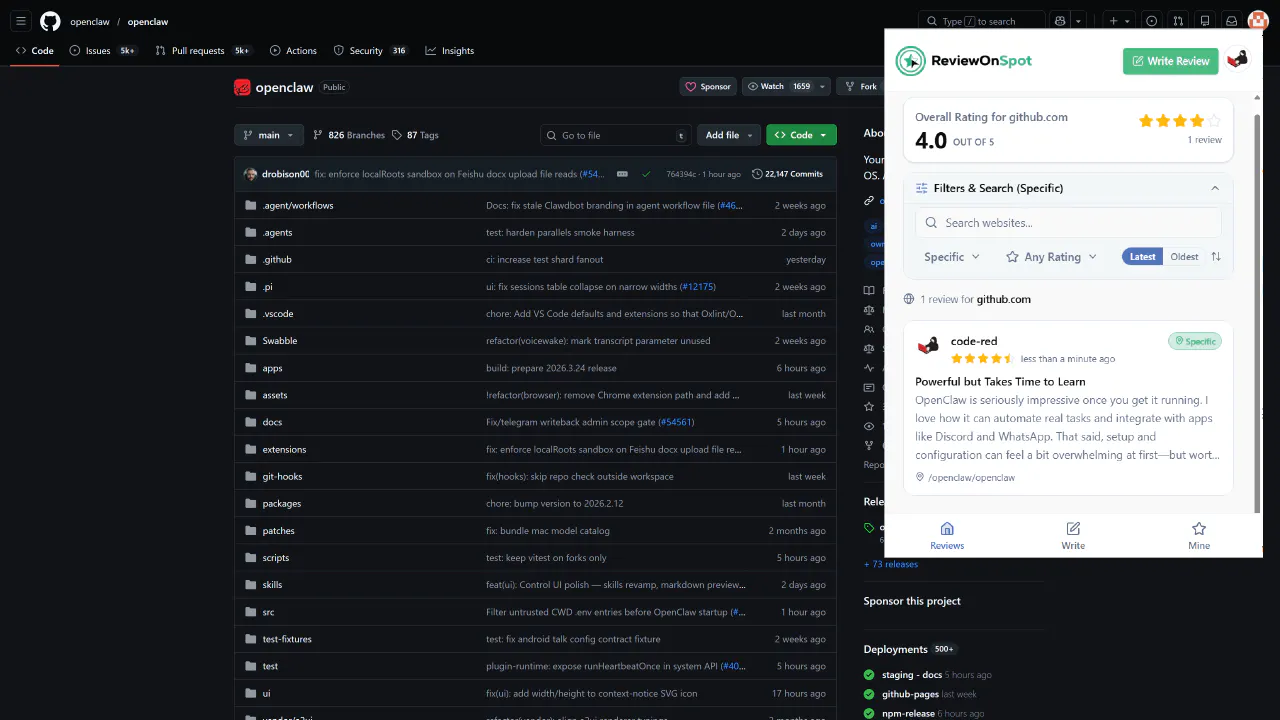The image size is (1280, 720).
Task: Go to GitHub home via Octocat logo
Action: tap(50, 21)
